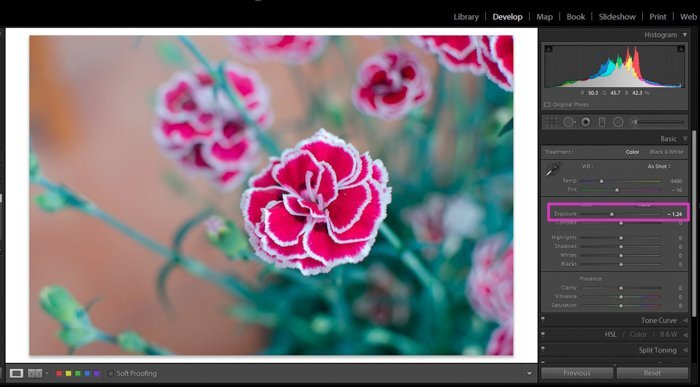700x387 pixels.
Task: Click the Reset button
Action: point(652,373)
